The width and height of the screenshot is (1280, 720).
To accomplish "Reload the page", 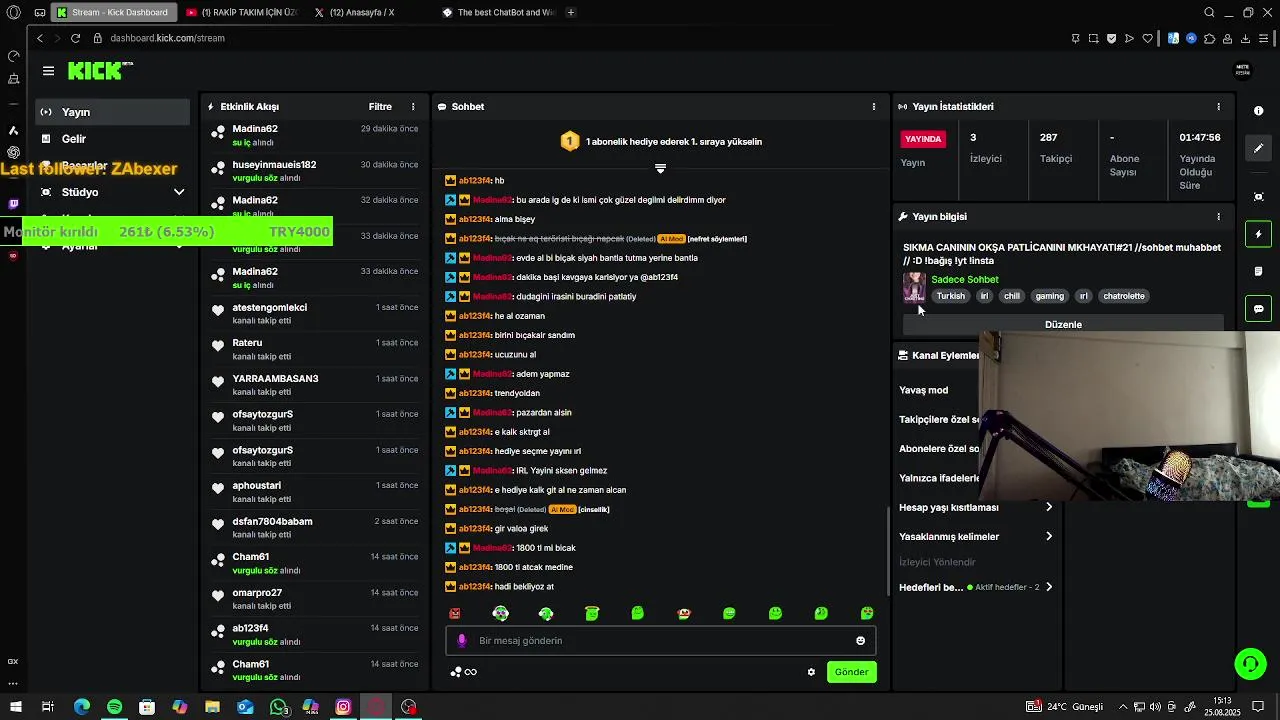I will [x=75, y=38].
